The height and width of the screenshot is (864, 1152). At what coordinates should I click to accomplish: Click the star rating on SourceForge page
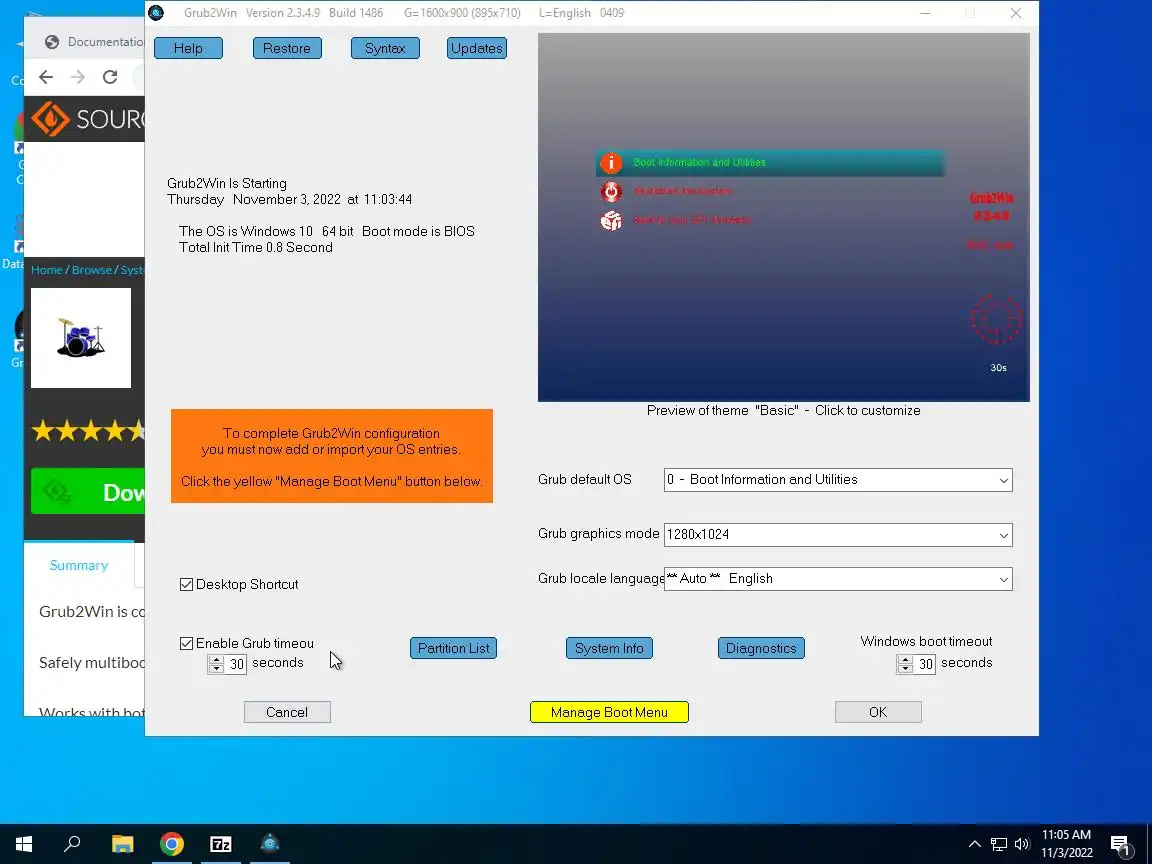[88, 431]
